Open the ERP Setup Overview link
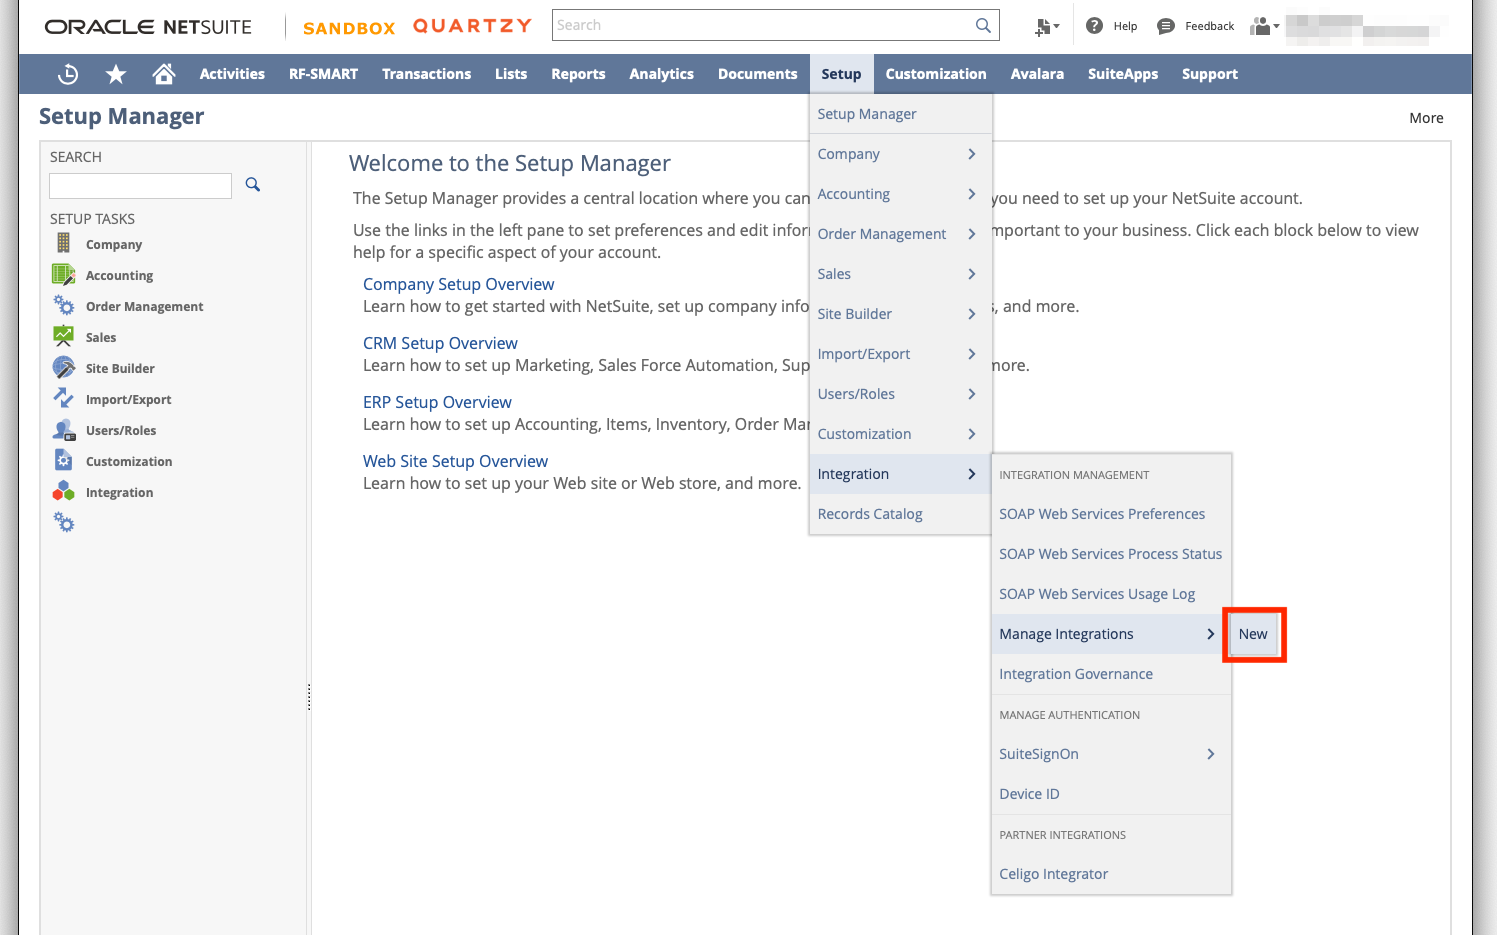Image resolution: width=1497 pixels, height=935 pixels. [437, 402]
